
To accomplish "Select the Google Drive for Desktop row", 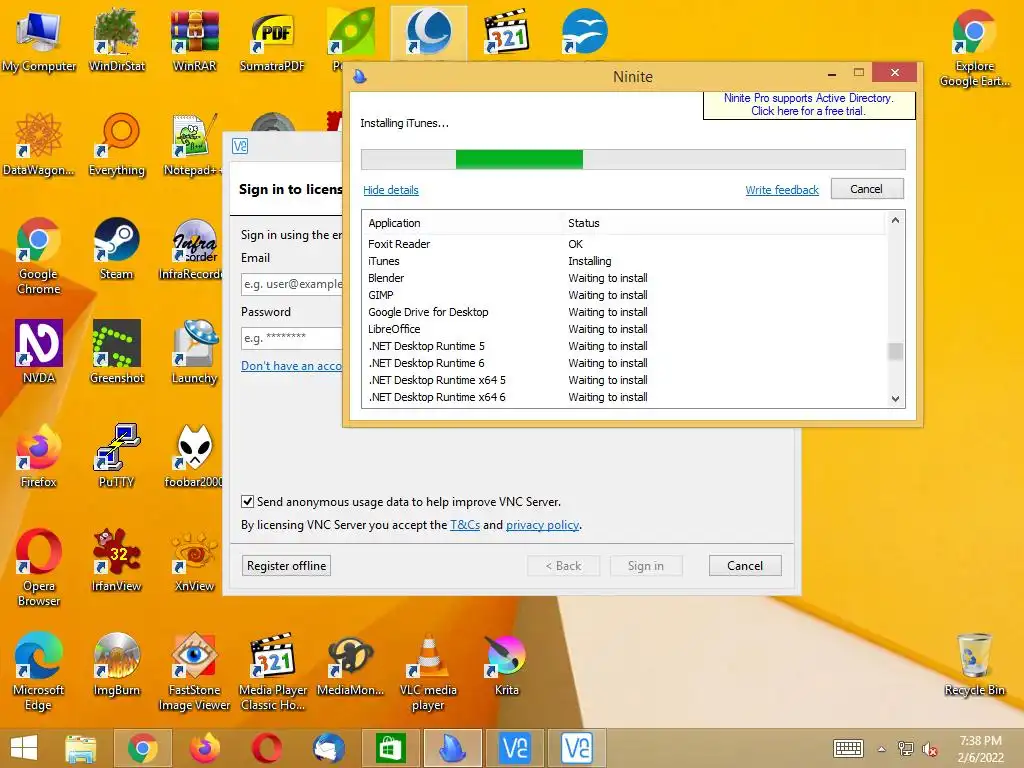I will [625, 312].
